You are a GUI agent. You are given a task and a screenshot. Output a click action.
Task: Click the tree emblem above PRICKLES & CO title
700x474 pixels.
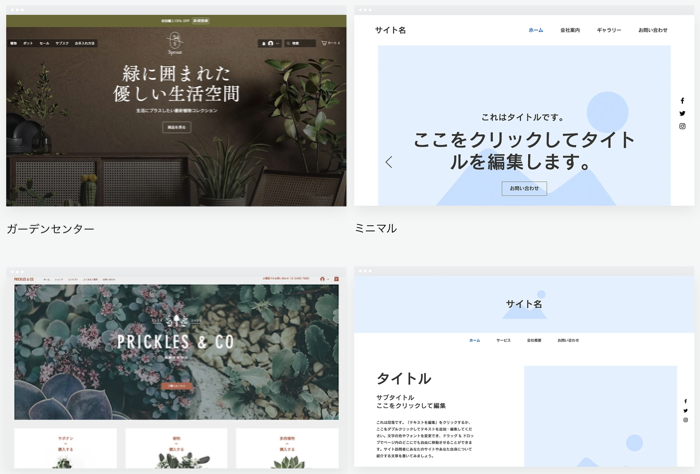(x=176, y=321)
